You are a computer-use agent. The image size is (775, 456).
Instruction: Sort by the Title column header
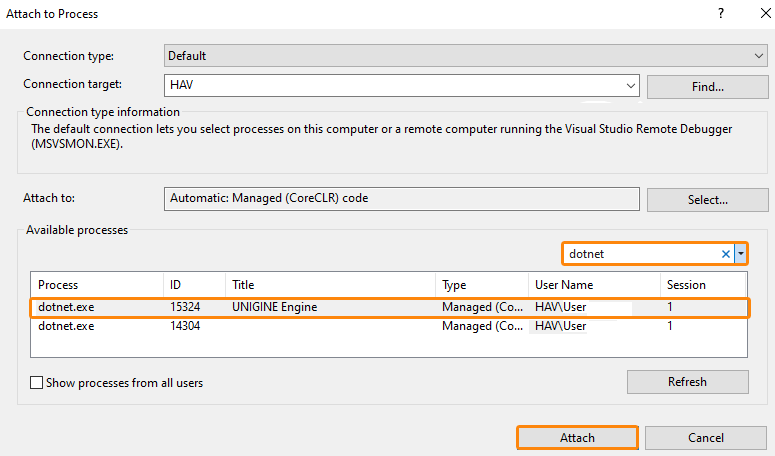(x=330, y=285)
